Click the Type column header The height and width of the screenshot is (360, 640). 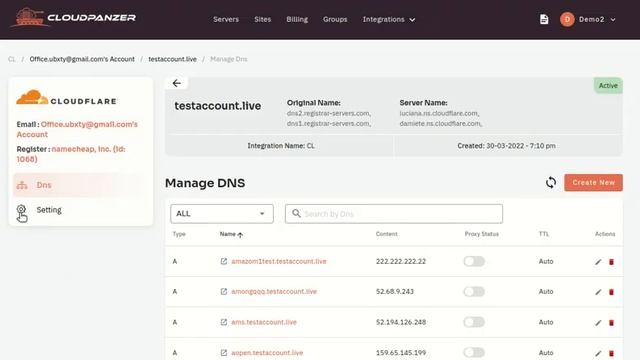coord(179,234)
